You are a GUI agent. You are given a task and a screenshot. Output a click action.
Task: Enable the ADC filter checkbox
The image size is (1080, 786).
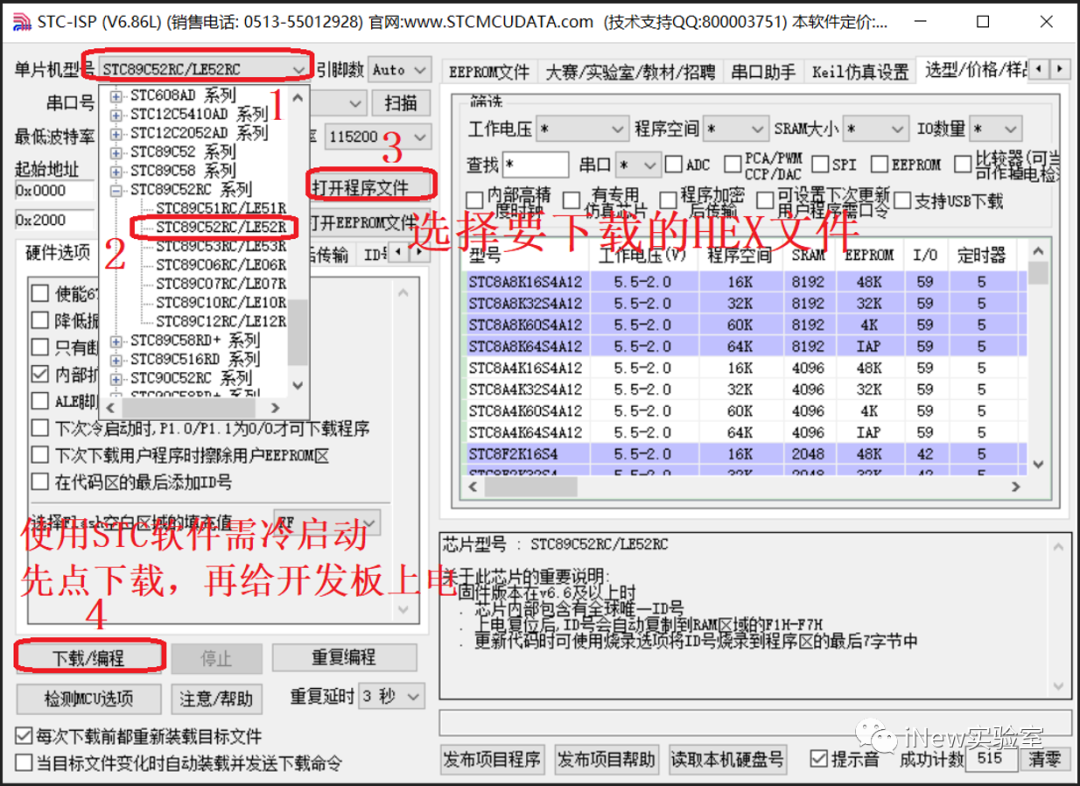674,165
